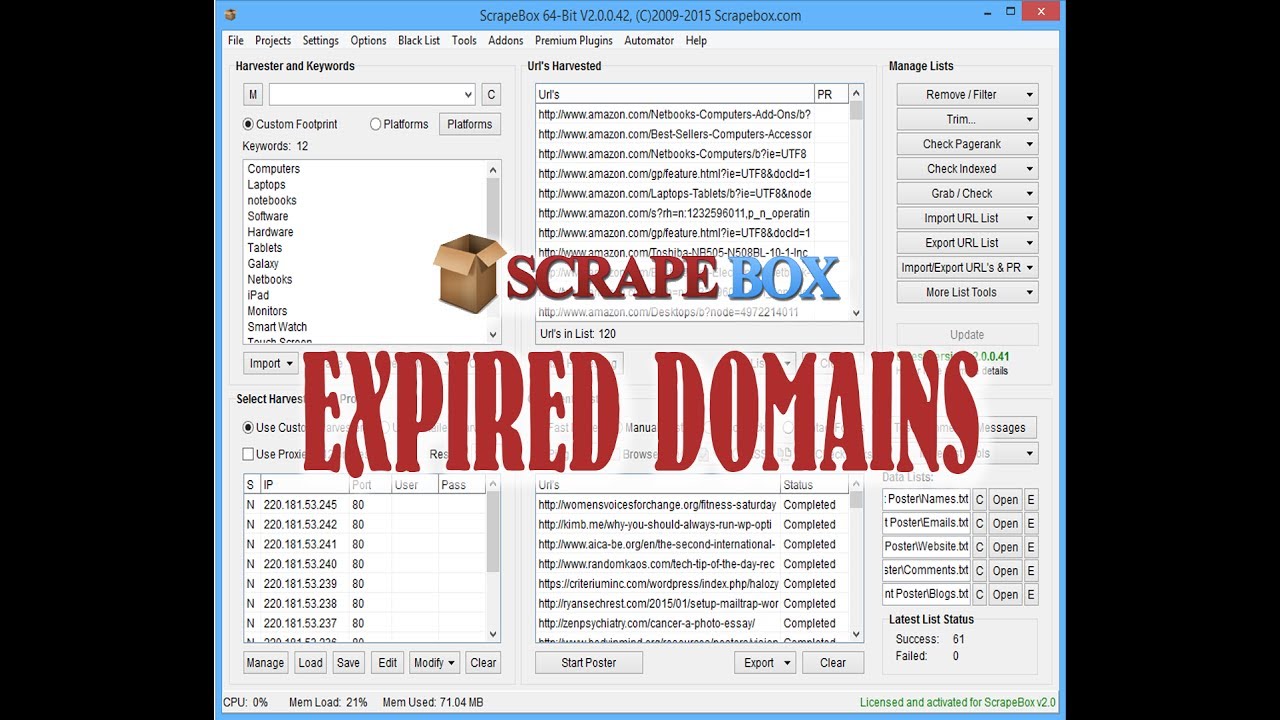Click the proxy list vertical scrollbar
This screenshot has width=1280, height=720.
(493, 559)
